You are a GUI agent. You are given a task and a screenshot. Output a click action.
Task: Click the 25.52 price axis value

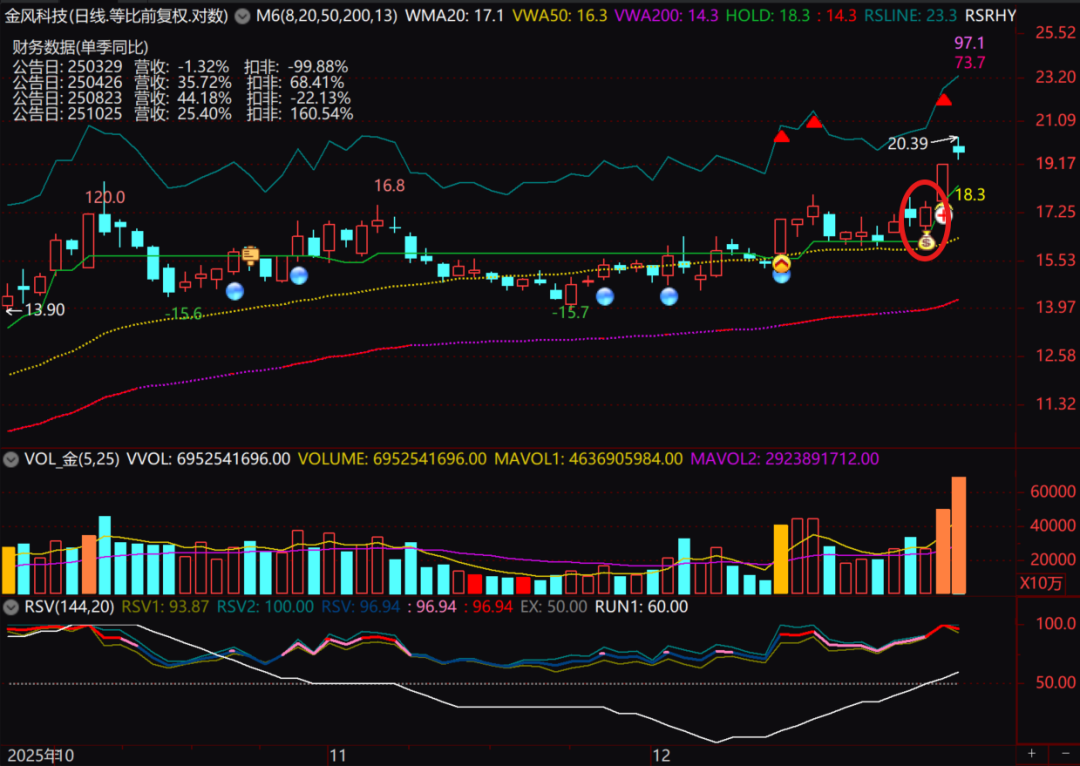point(1056,33)
